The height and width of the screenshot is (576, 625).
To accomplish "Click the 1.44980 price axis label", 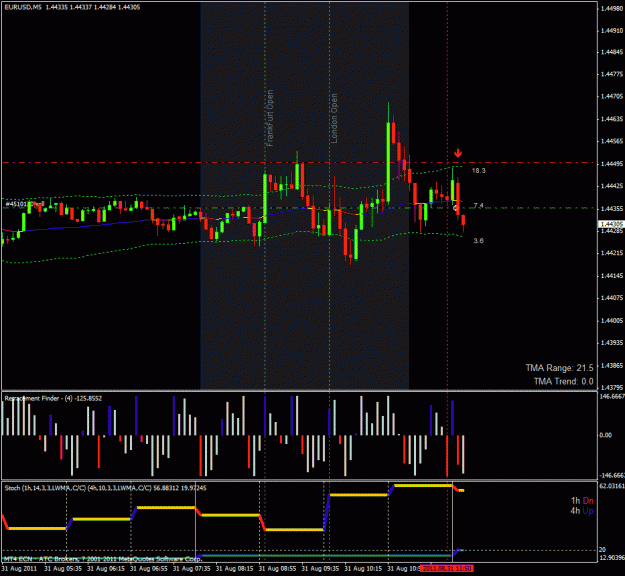I will click(612, 8).
